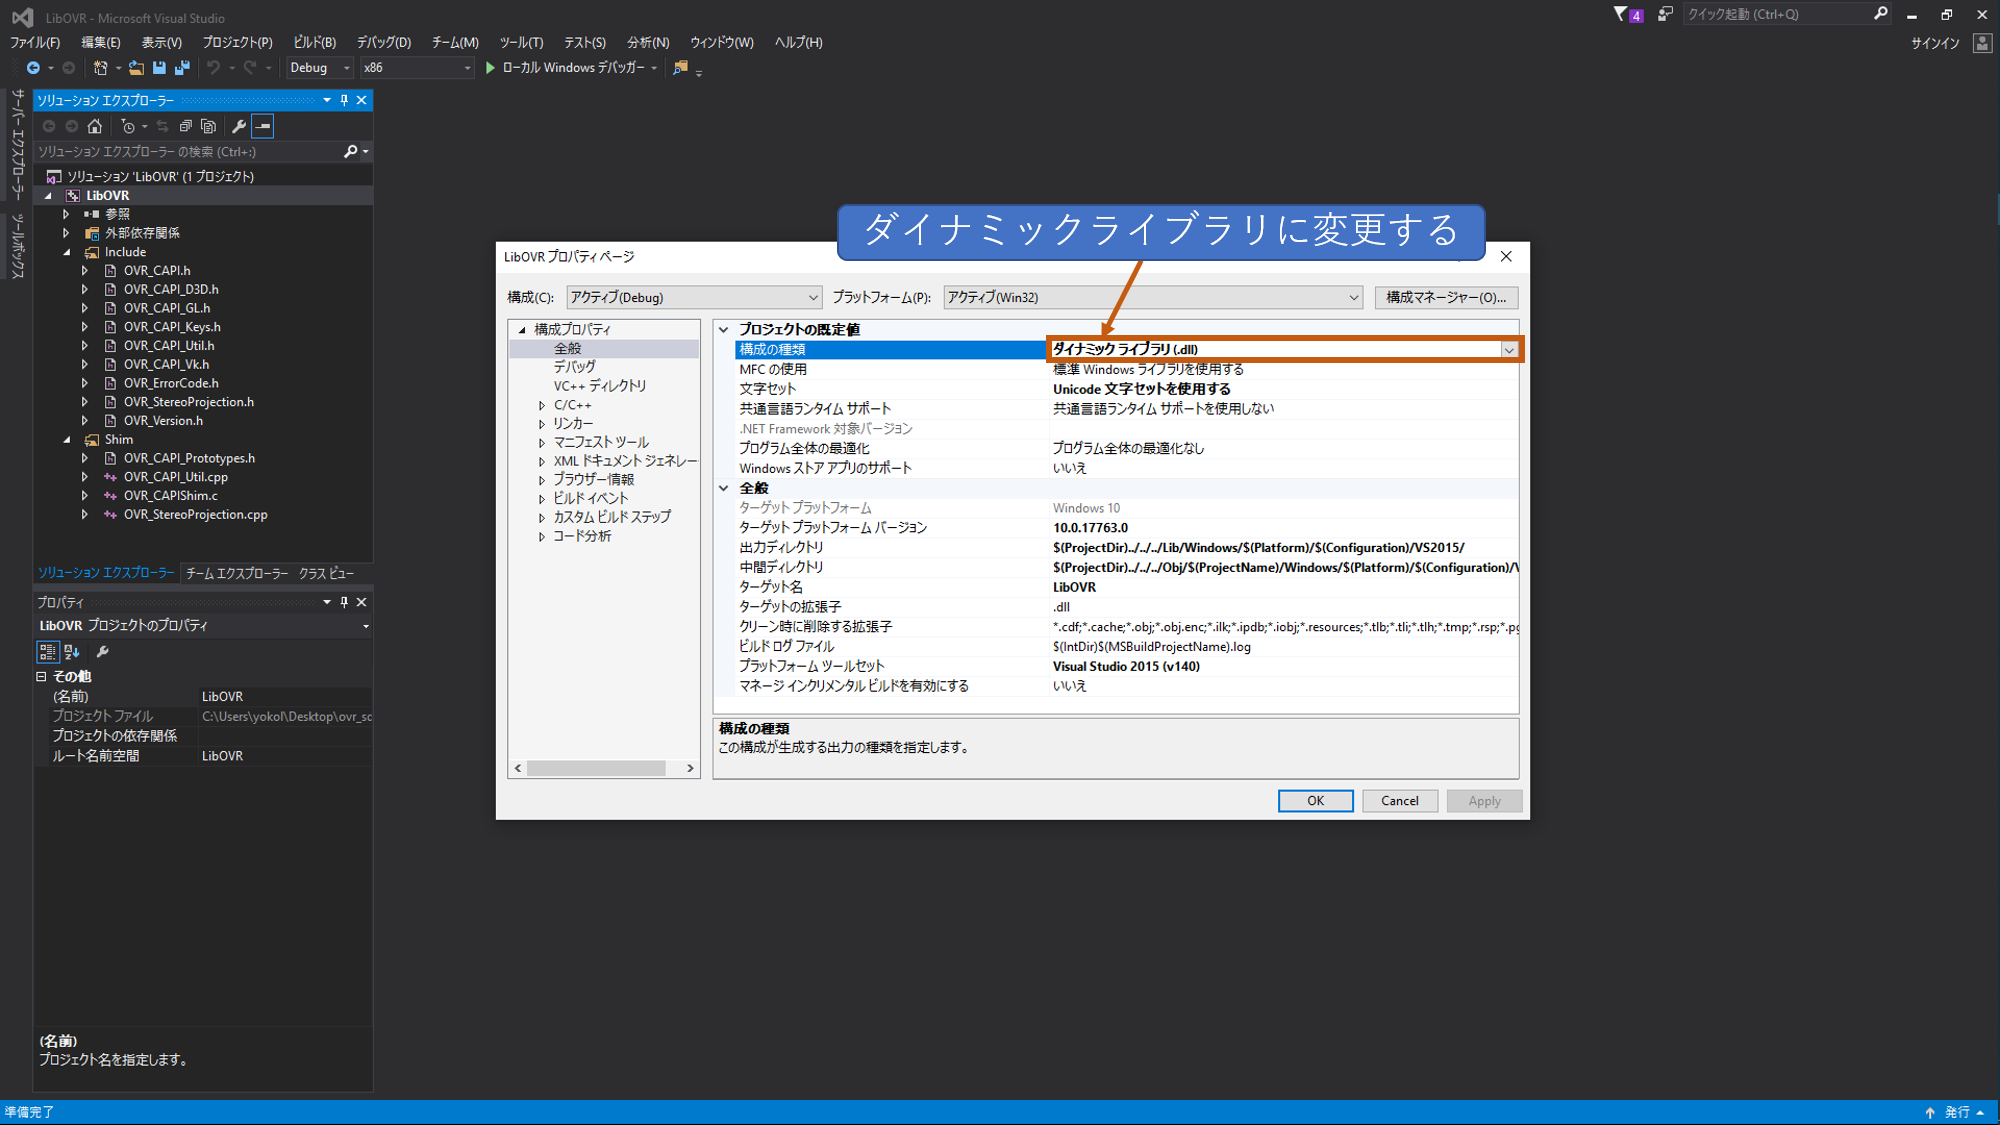Switch to the チーム エクスプローラー tab

pos(237,573)
